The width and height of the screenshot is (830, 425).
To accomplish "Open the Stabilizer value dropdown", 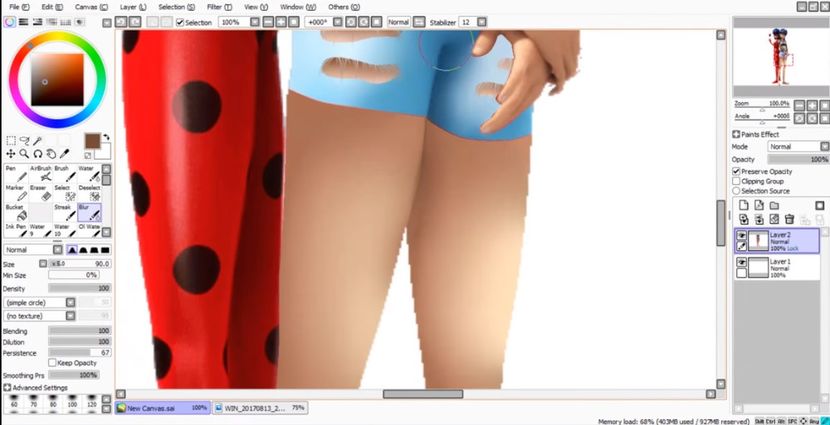I will (482, 22).
